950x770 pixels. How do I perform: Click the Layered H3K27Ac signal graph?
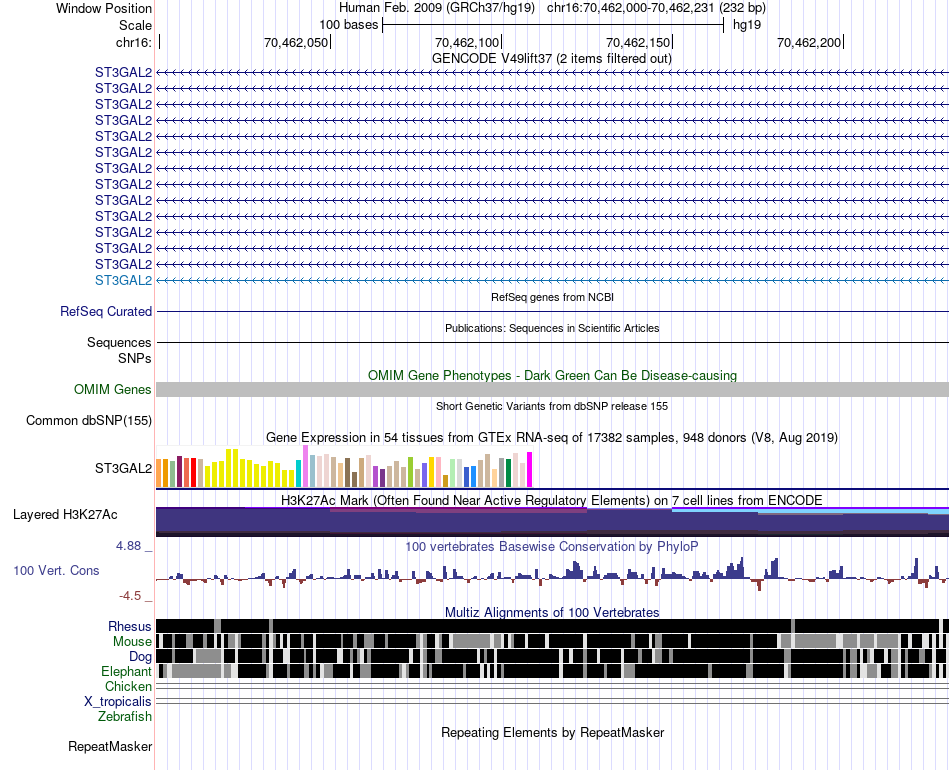click(x=552, y=522)
